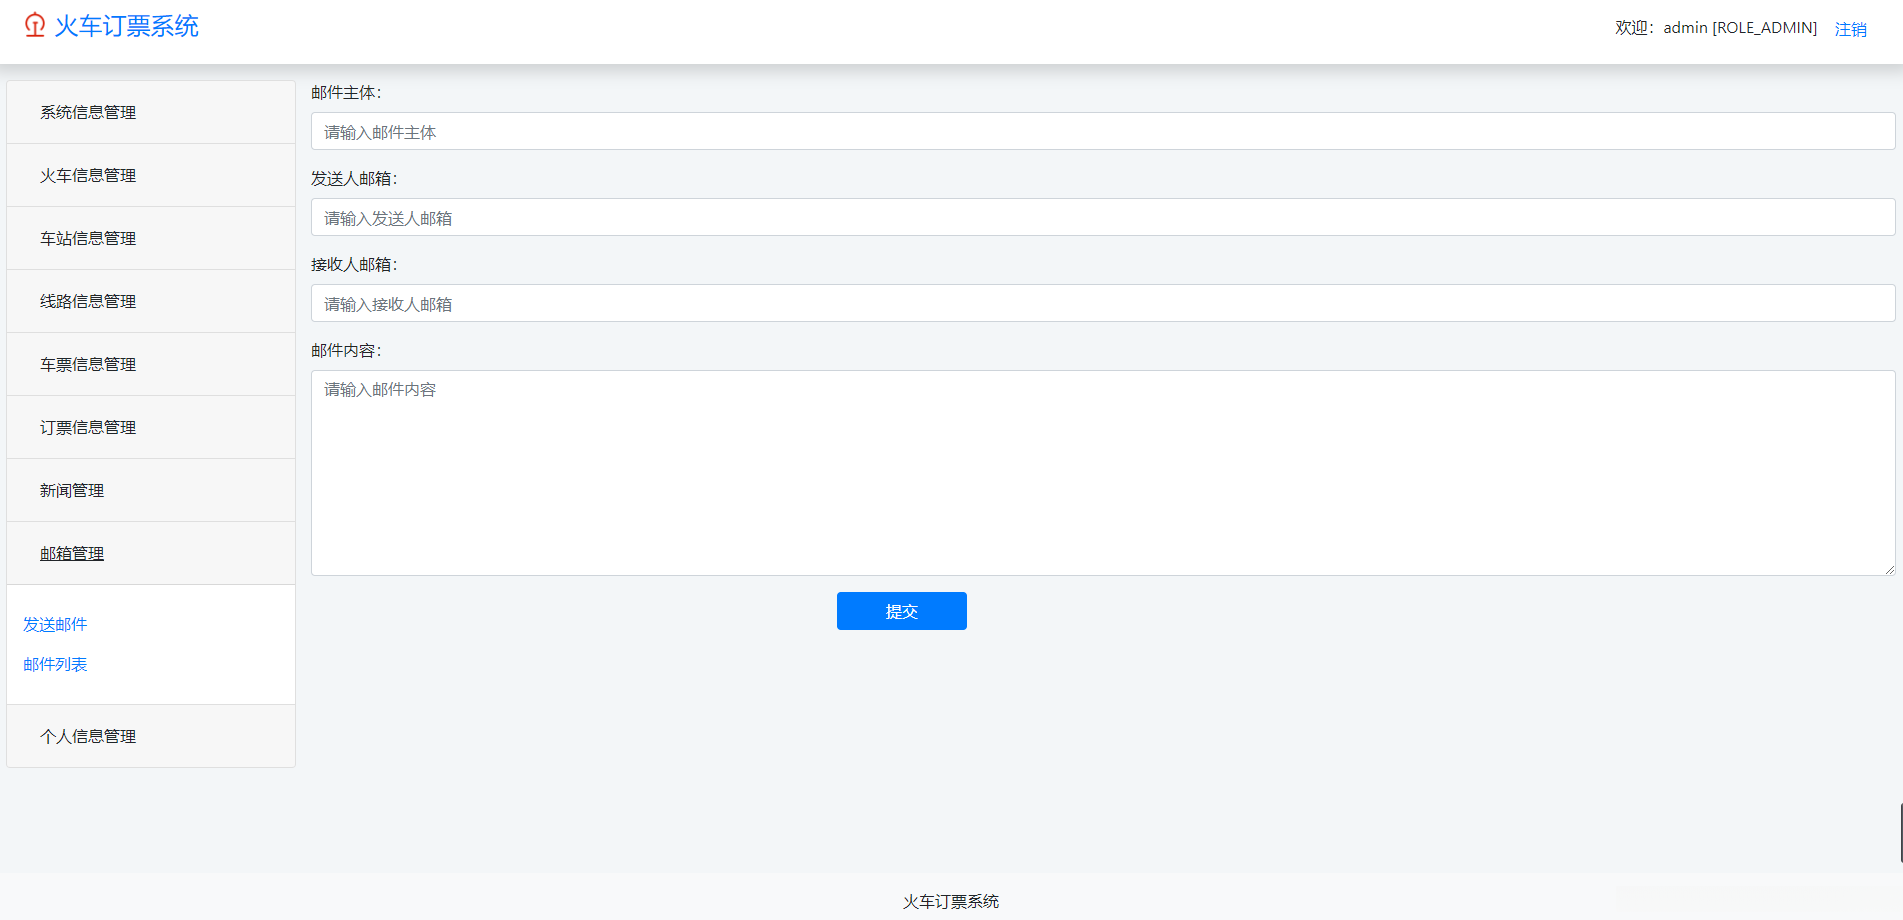Log out via the 注销 link

click(x=1850, y=29)
